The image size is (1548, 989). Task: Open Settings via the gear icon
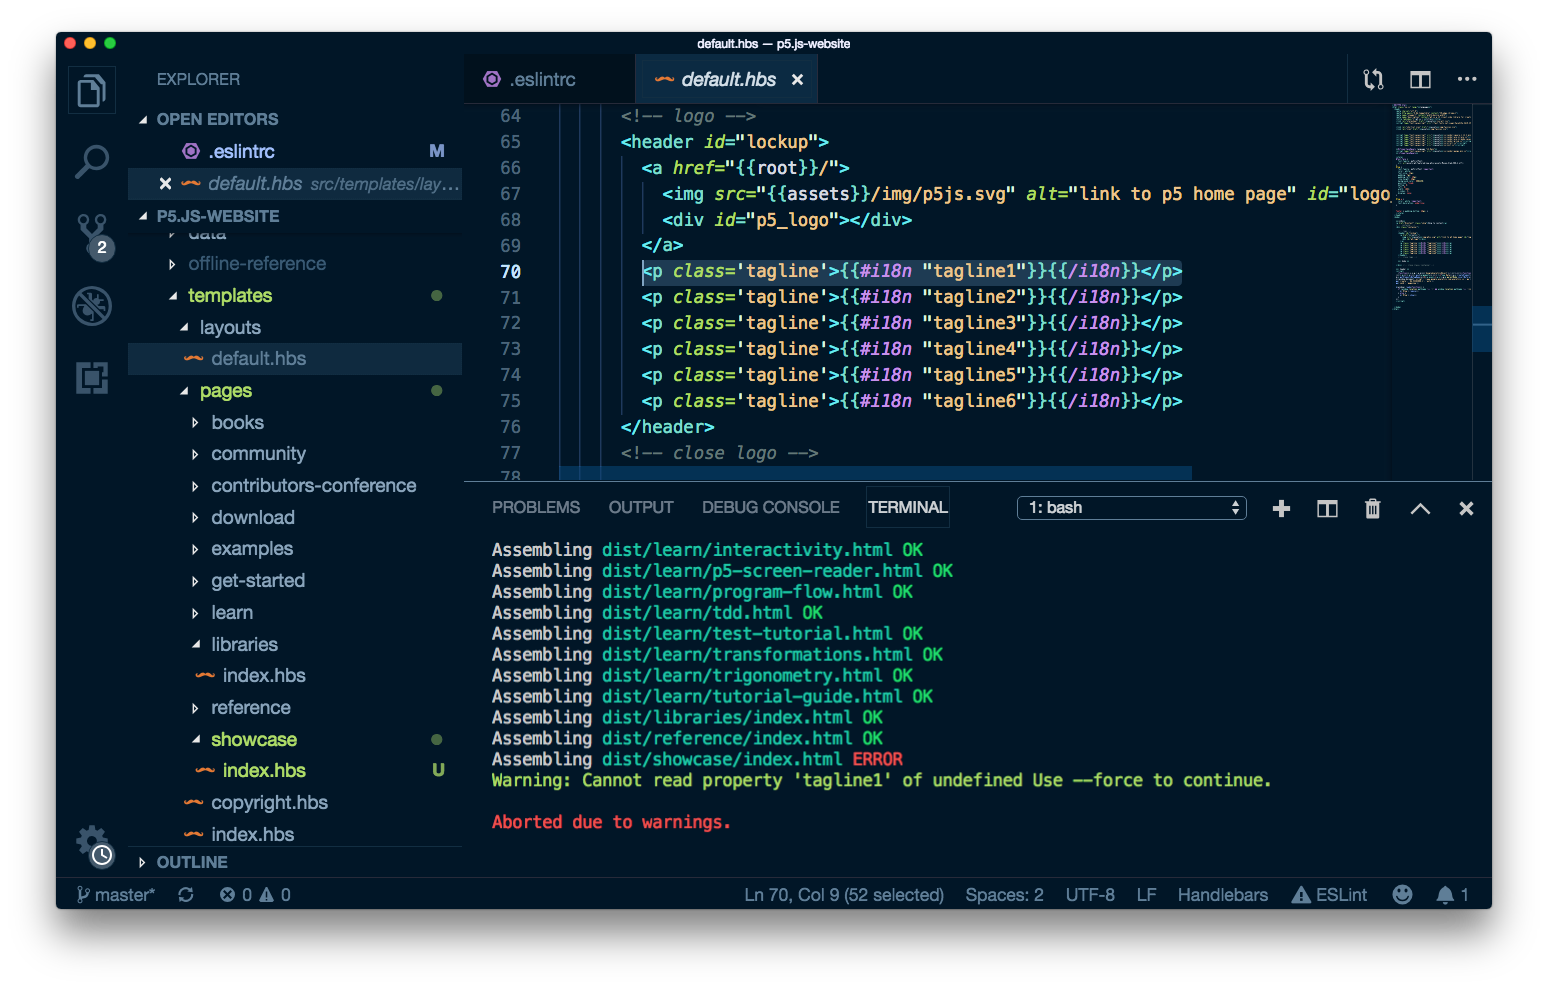91,843
